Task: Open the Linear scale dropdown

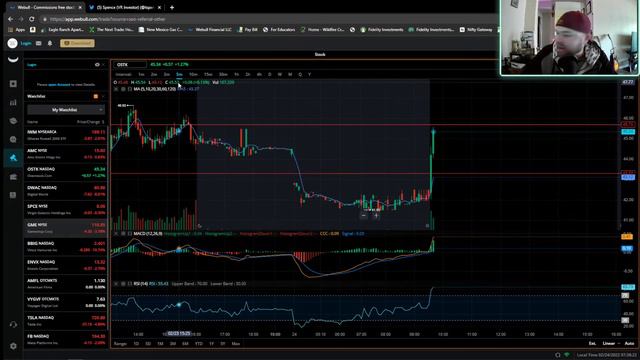Action: pyautogui.click(x=611, y=344)
